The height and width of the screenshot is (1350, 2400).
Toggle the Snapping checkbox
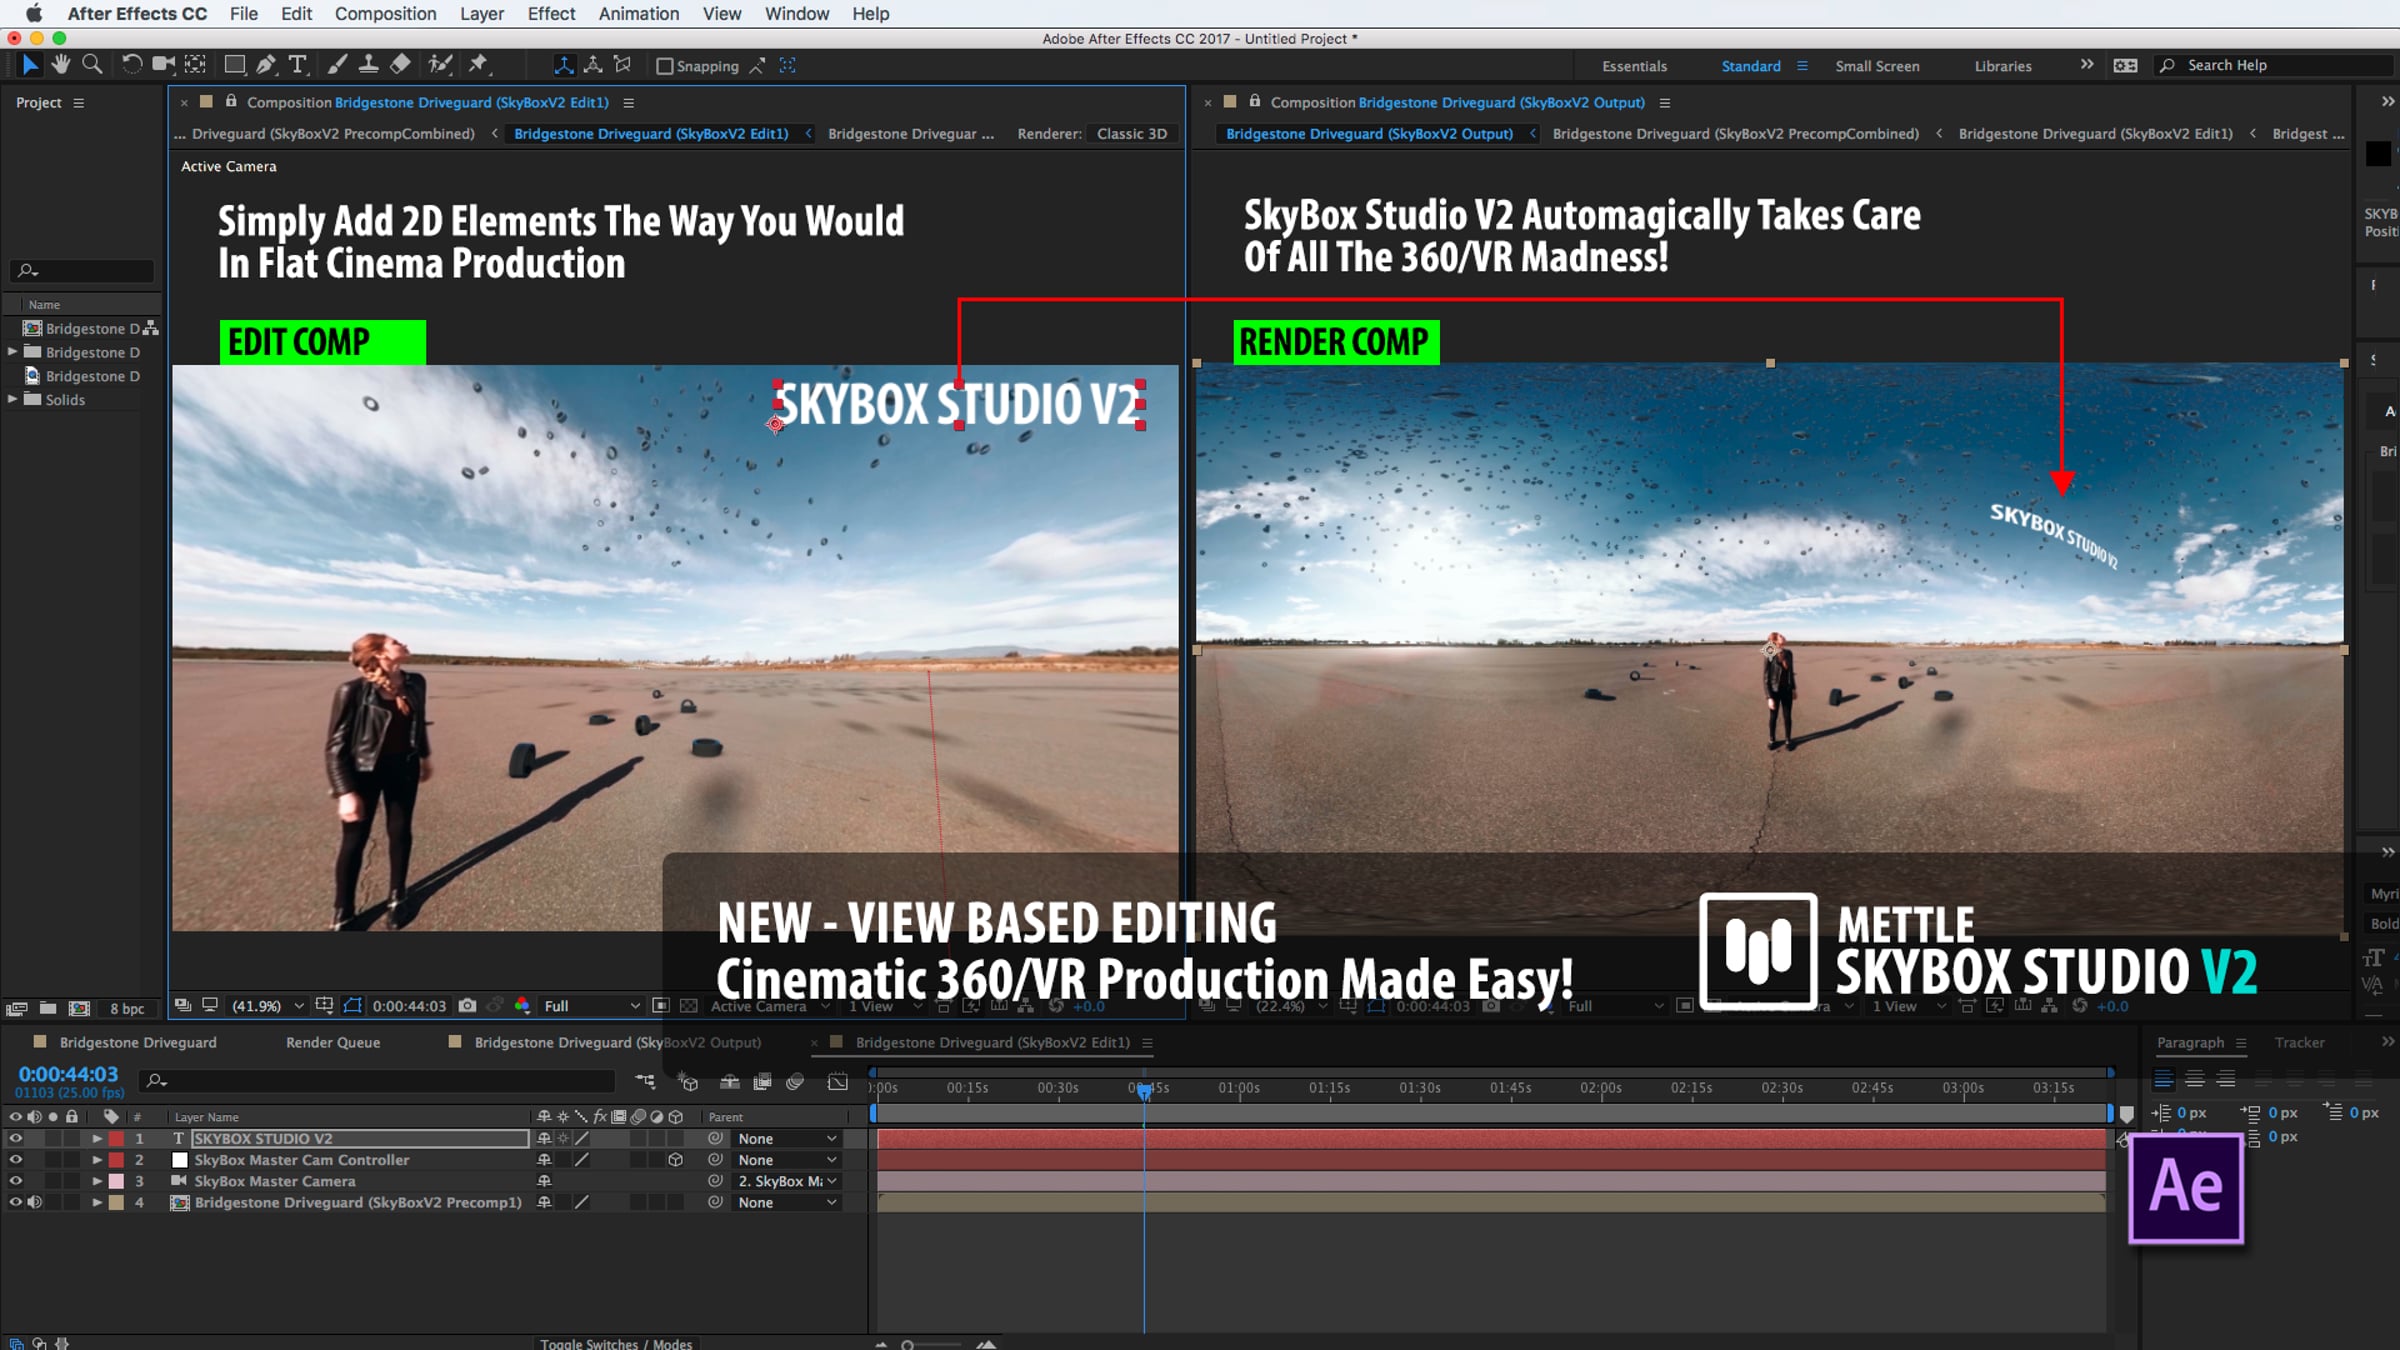point(664,66)
